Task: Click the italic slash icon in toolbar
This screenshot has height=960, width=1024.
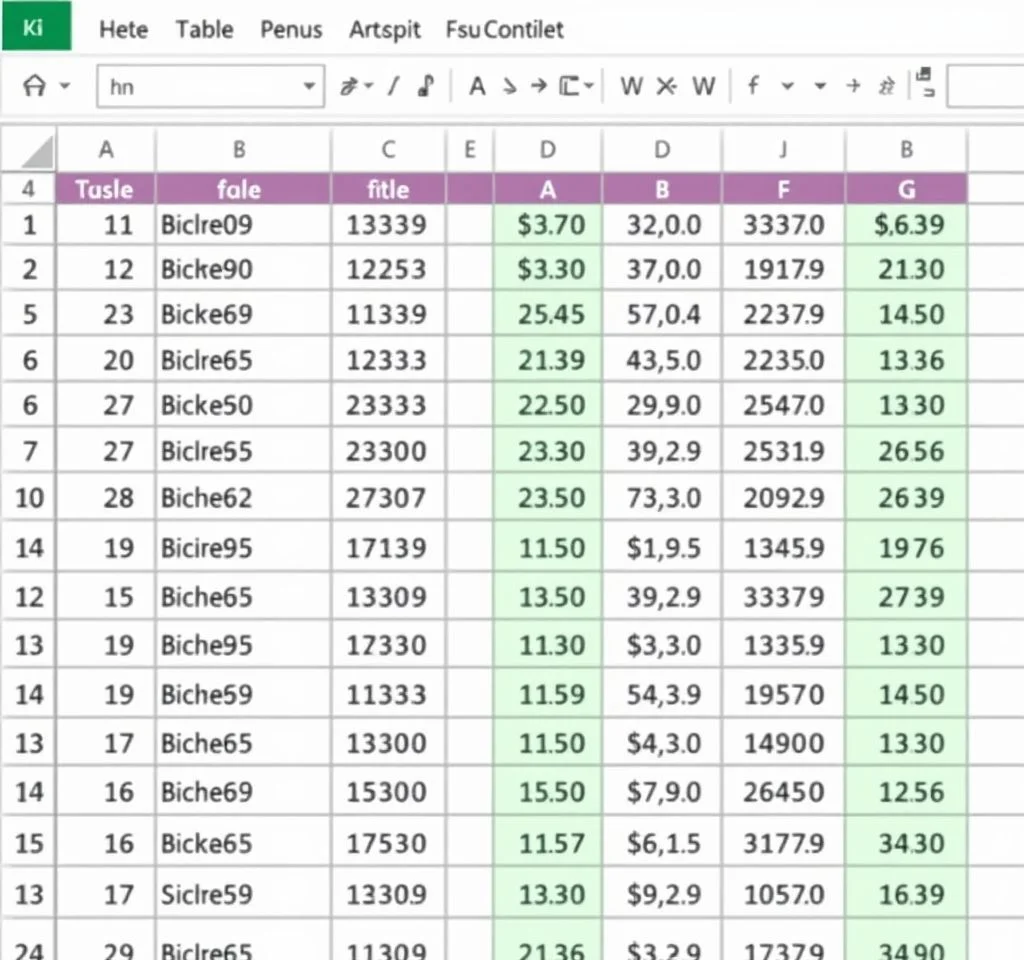Action: coord(394,87)
